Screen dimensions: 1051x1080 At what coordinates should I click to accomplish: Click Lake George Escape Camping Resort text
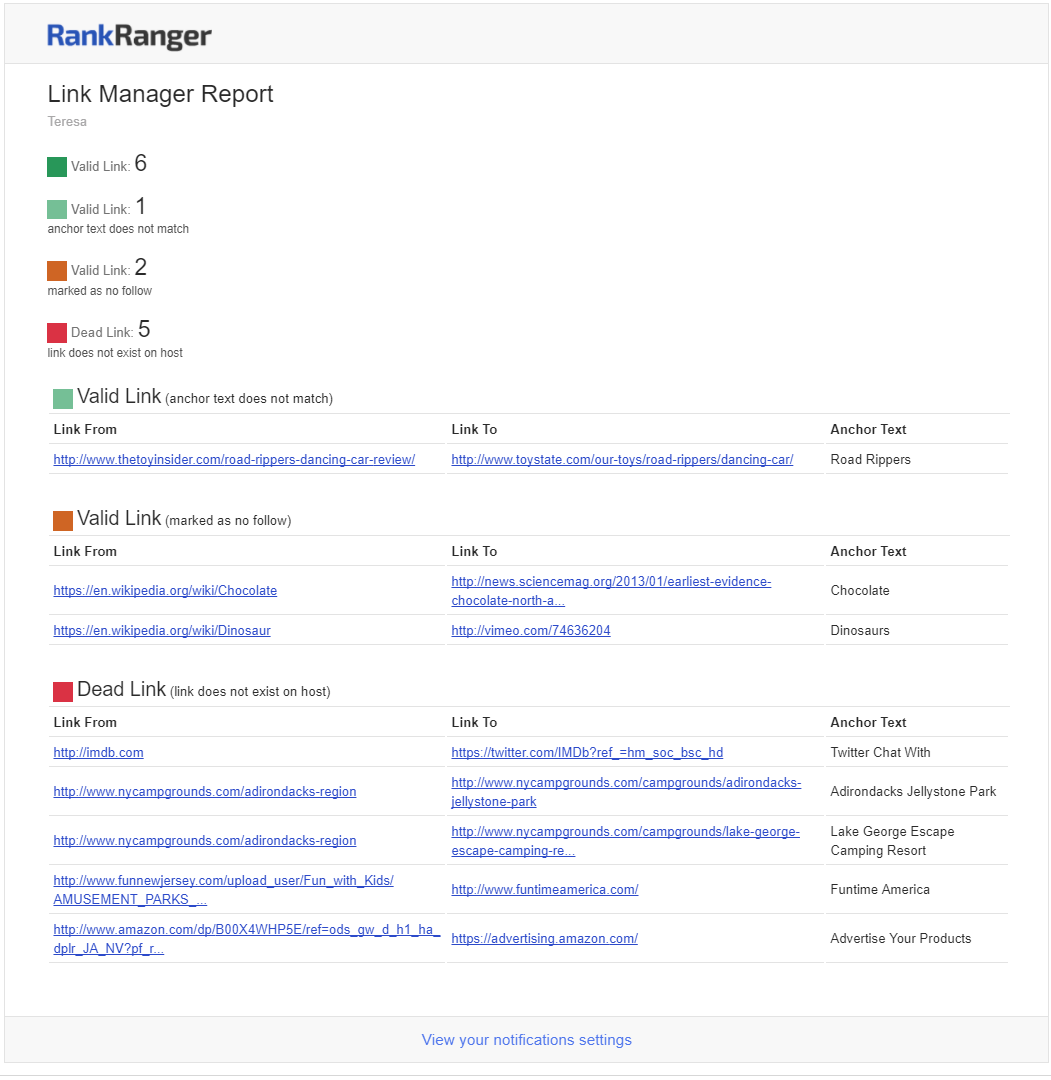893,841
